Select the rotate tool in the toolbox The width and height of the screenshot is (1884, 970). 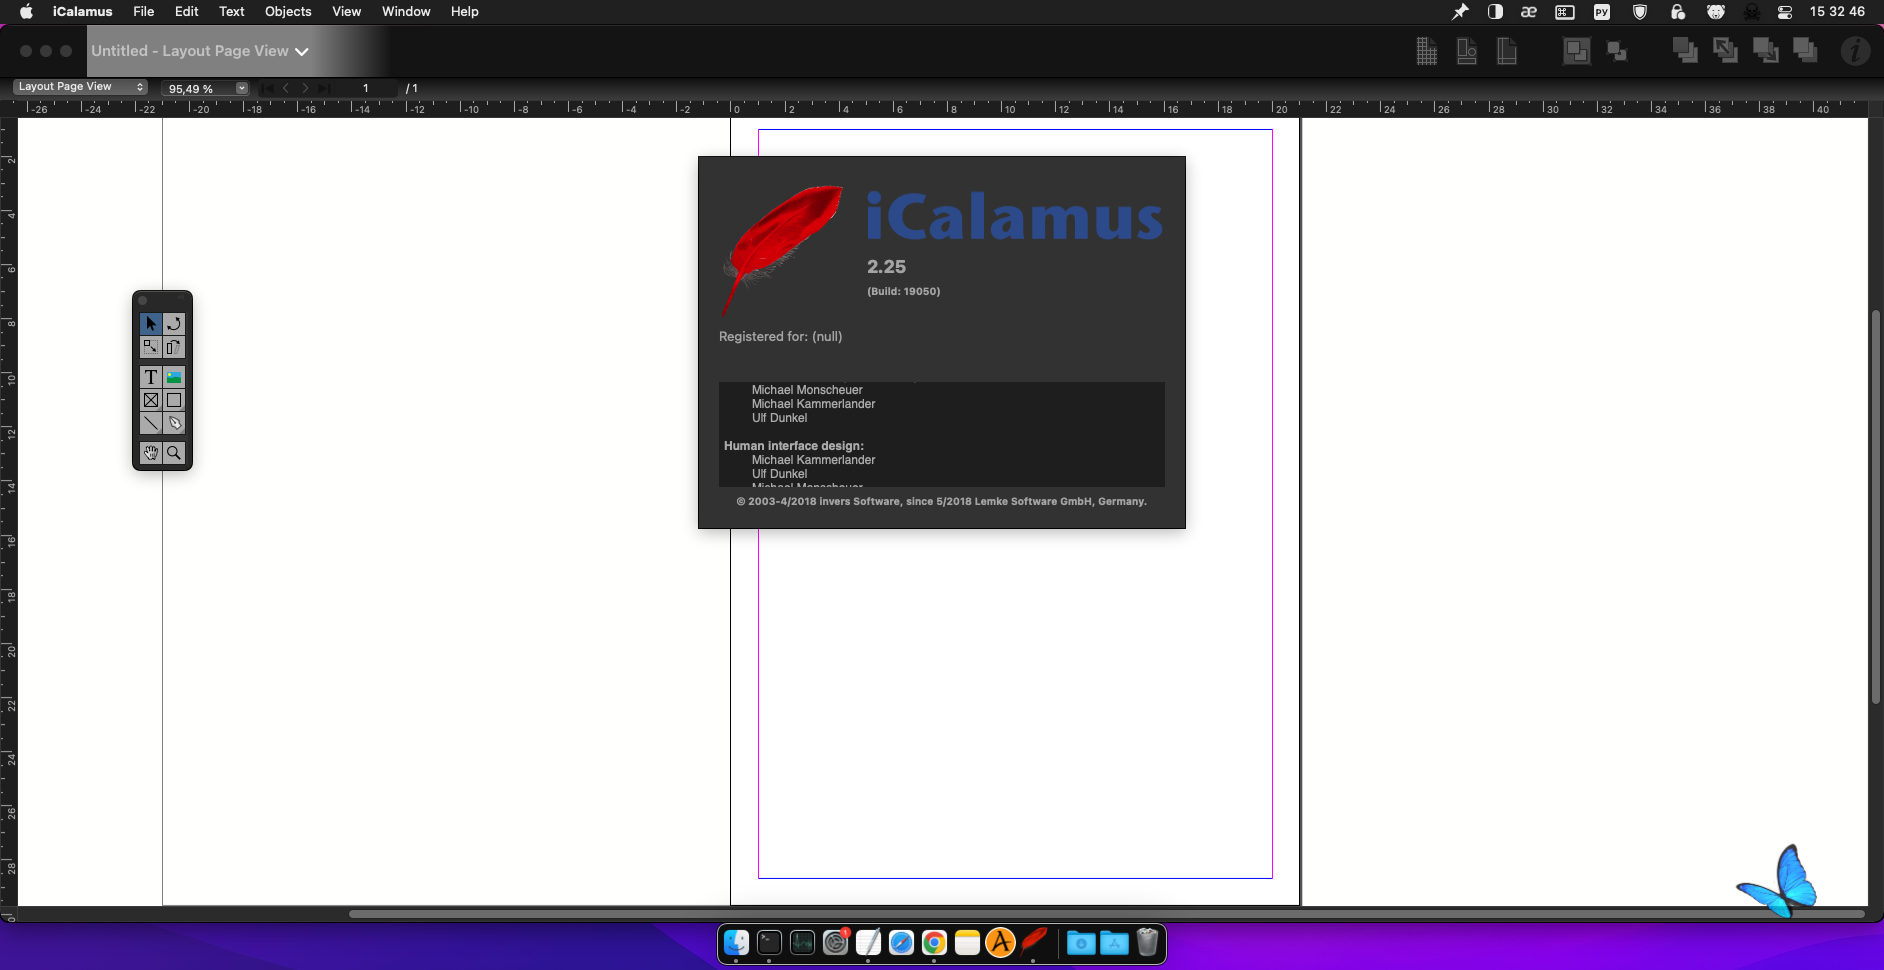(x=174, y=323)
